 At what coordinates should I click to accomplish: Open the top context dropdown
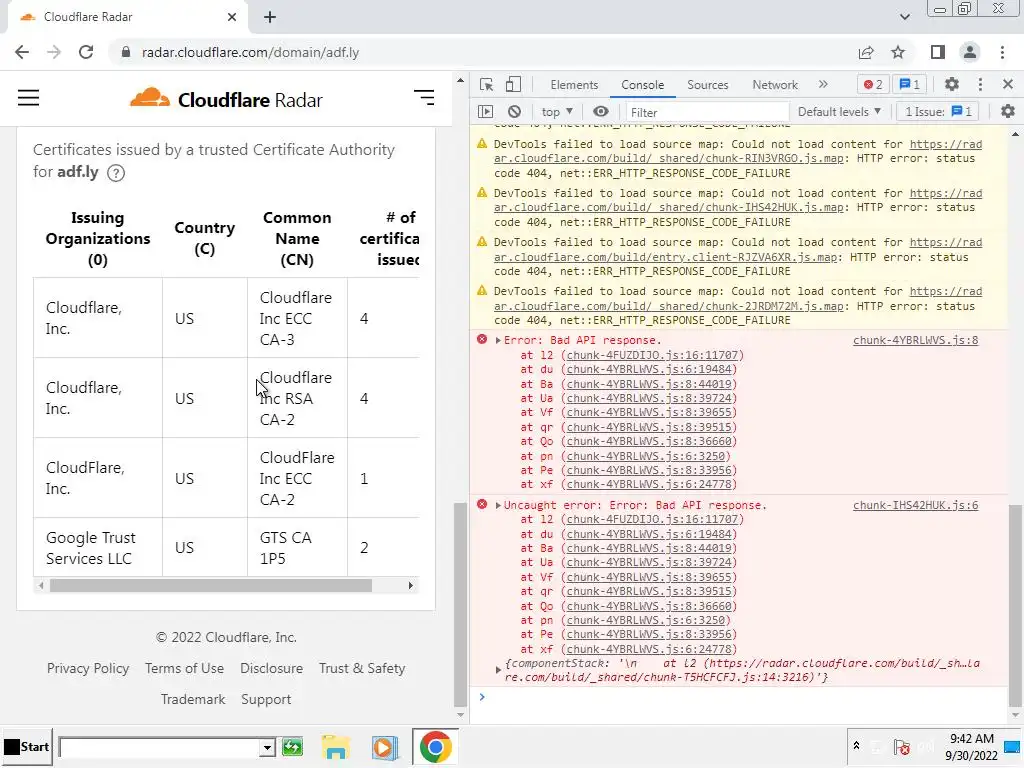pyautogui.click(x=557, y=112)
